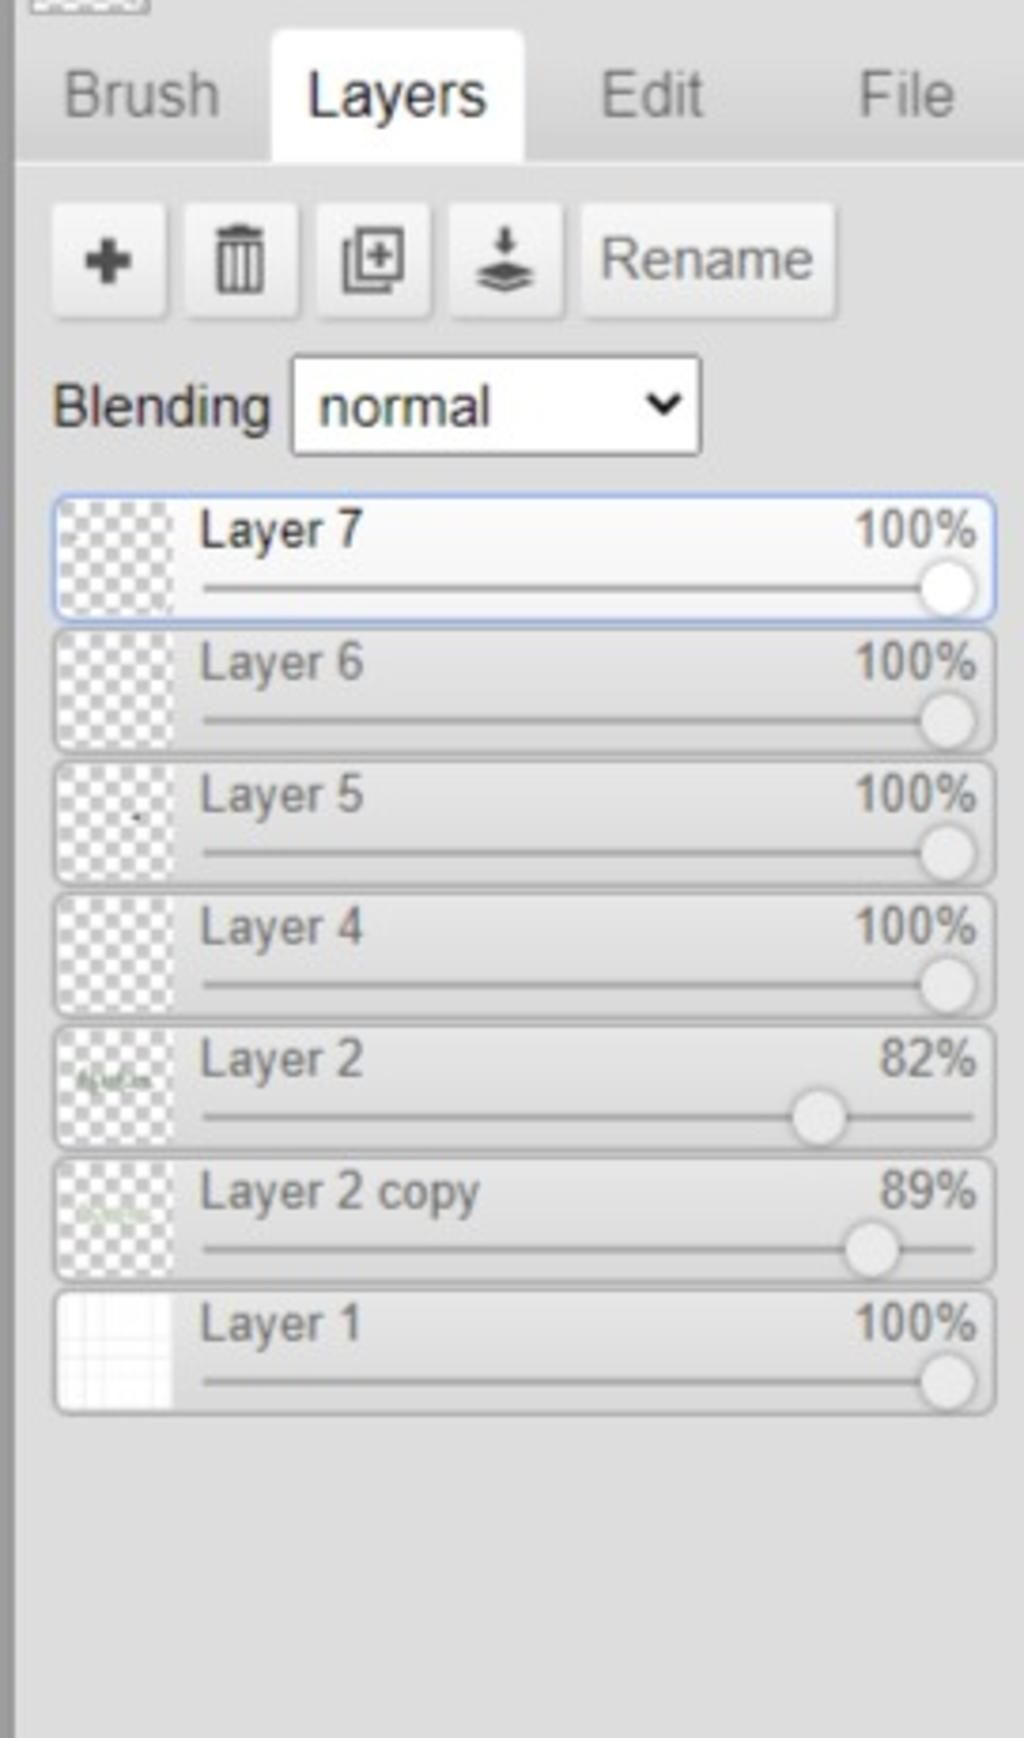Choose Layer 5 by its name
1024x1738 pixels.
[x=281, y=795]
